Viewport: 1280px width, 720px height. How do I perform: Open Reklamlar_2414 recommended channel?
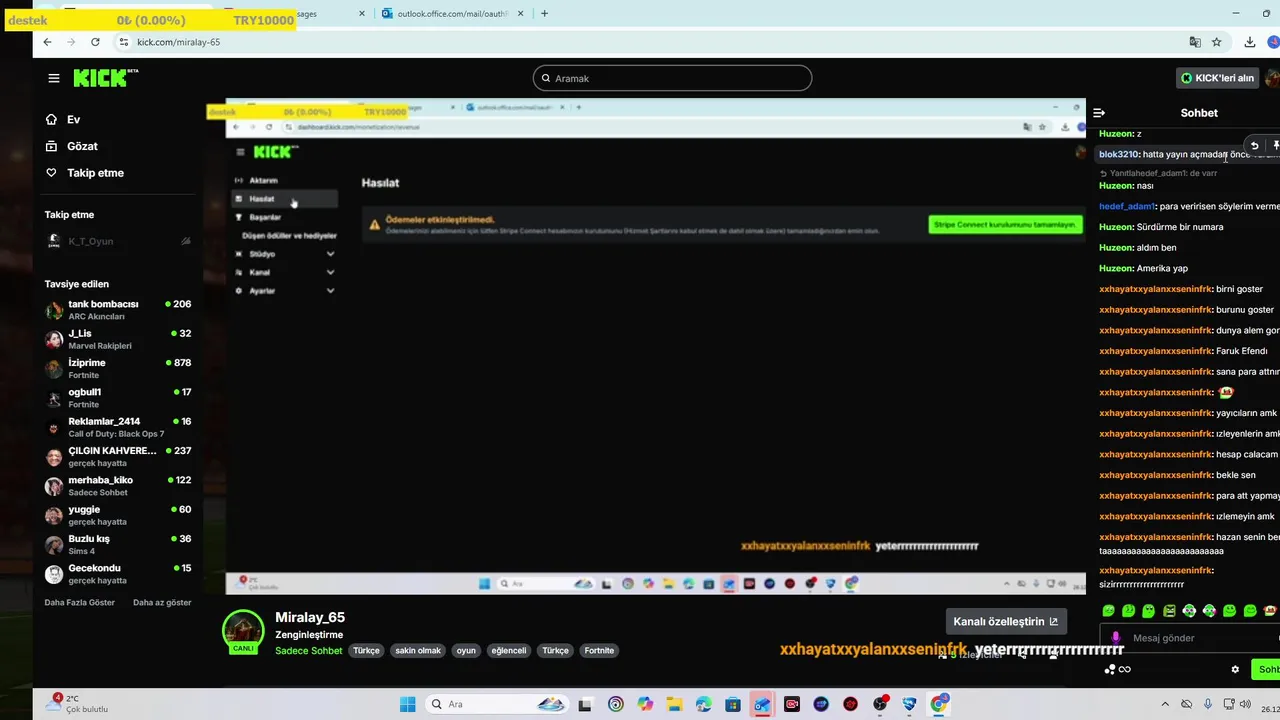pyautogui.click(x=118, y=427)
